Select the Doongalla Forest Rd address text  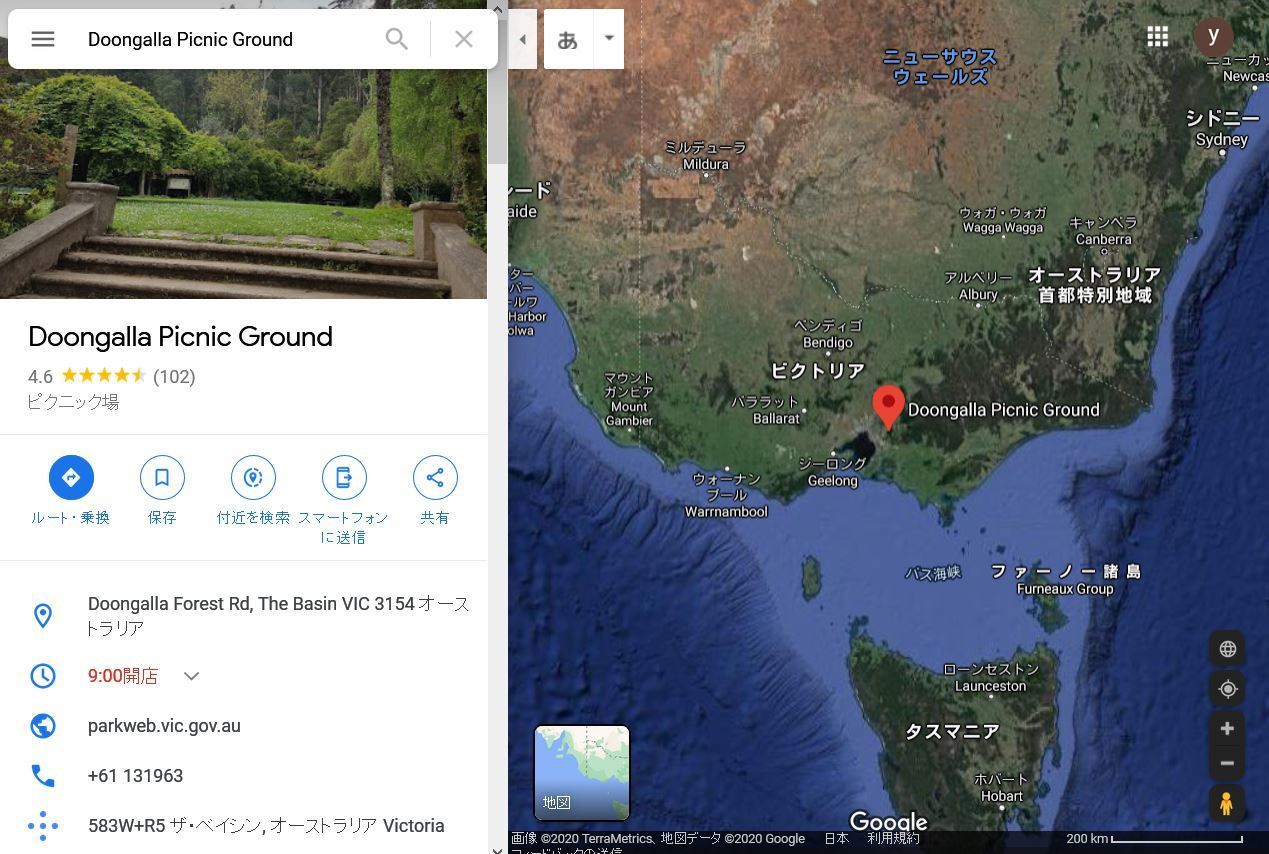[277, 616]
